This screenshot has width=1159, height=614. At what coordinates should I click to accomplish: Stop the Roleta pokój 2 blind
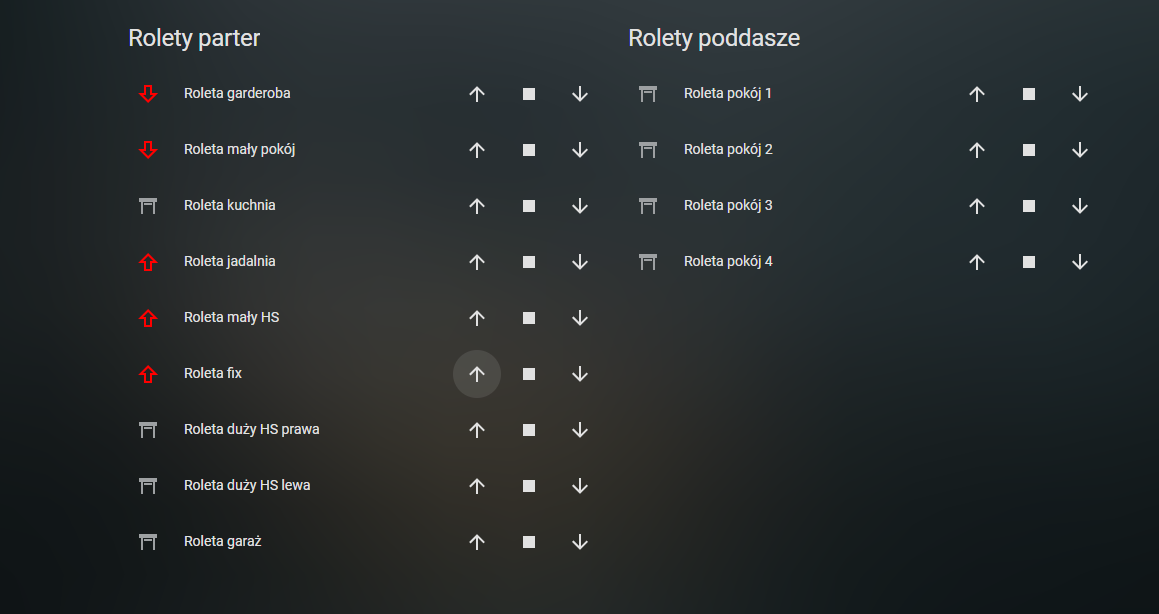(1029, 150)
